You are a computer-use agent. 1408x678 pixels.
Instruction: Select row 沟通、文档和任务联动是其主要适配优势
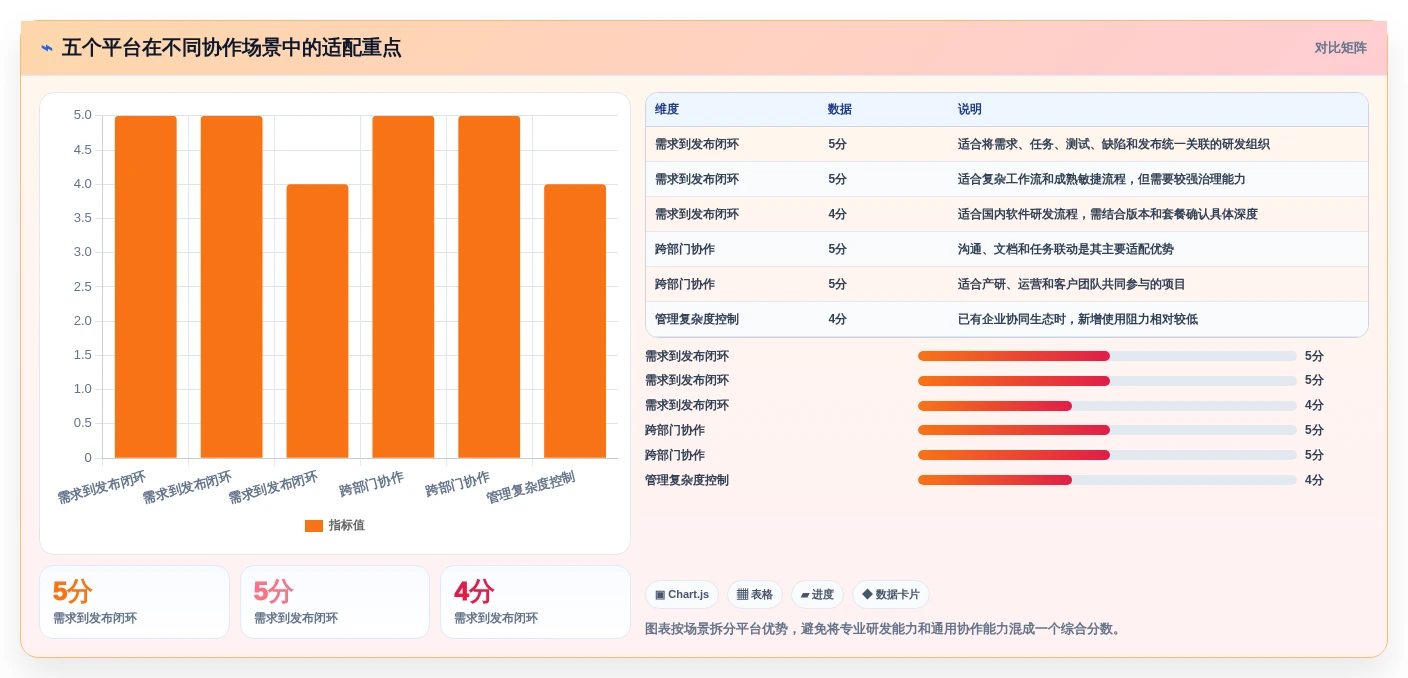pyautogui.click(x=1007, y=250)
